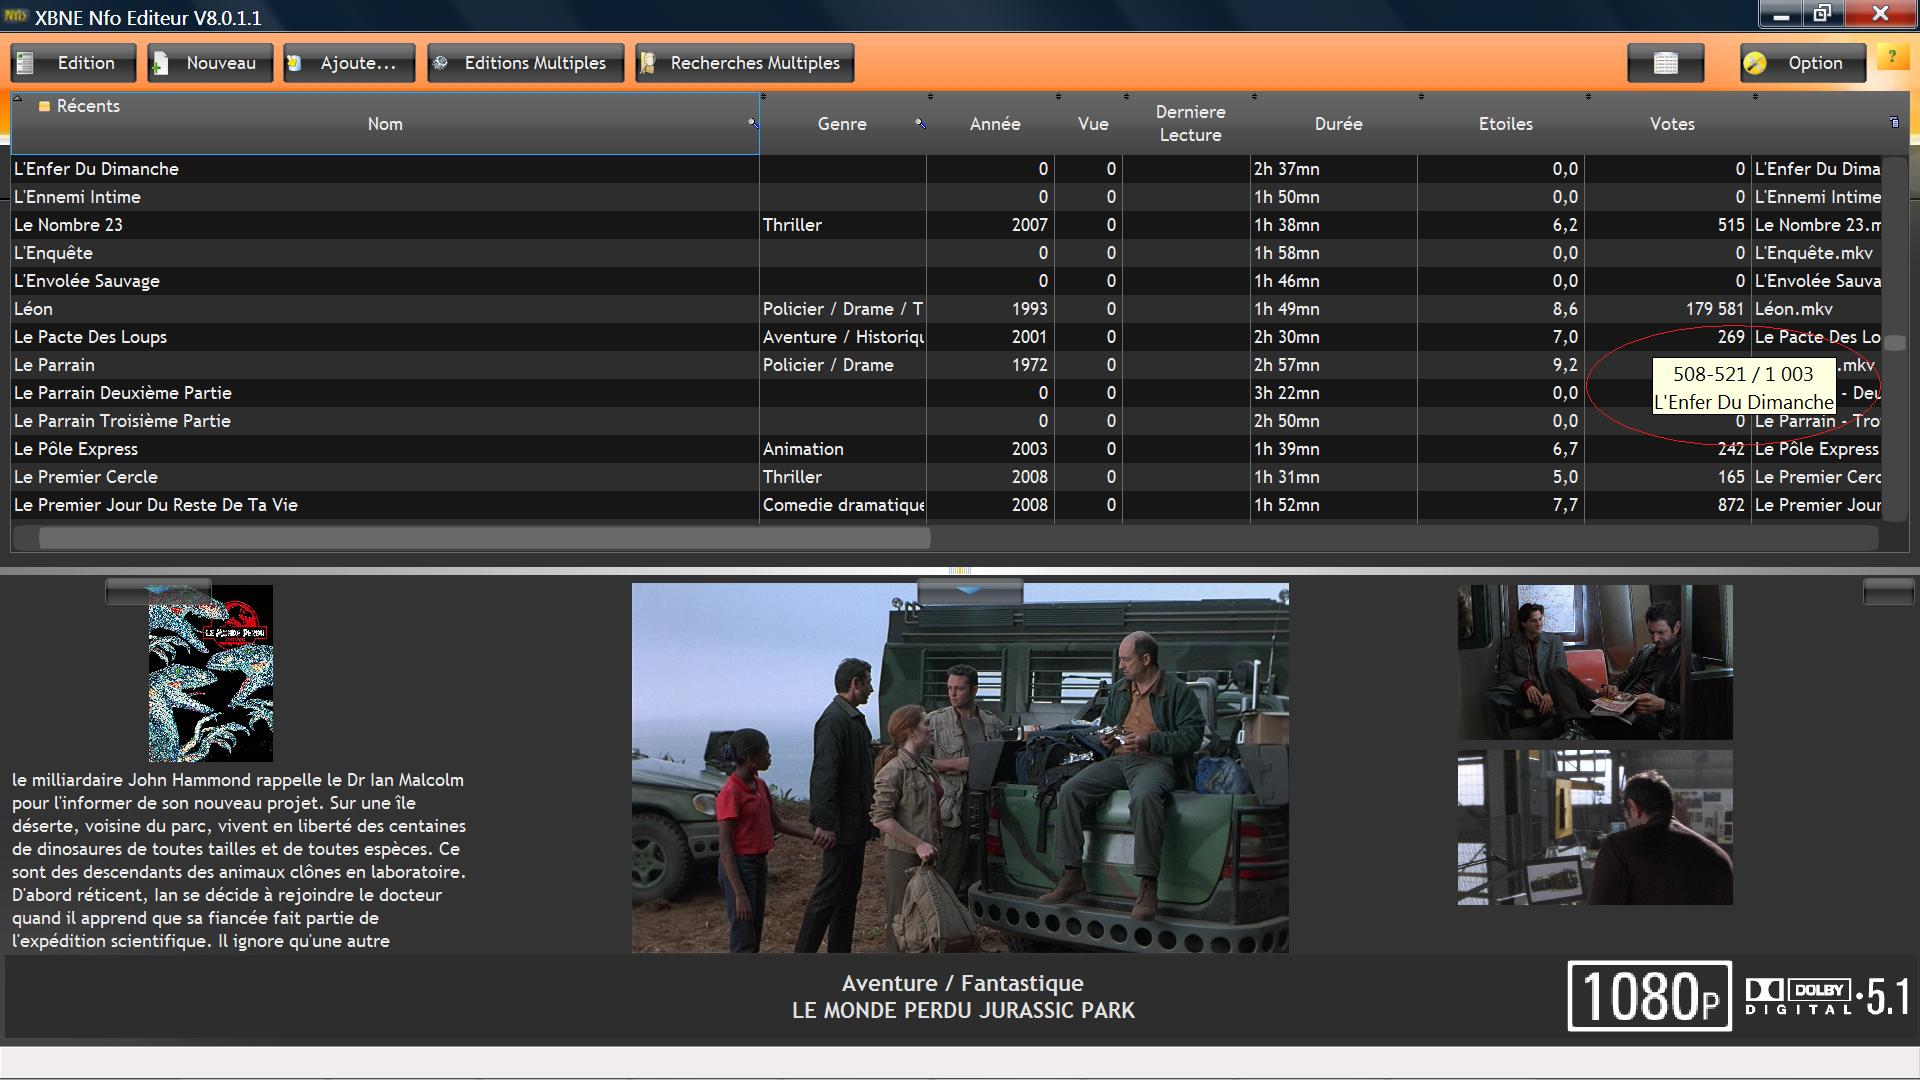Screen dimensions: 1920x1080
Task: Click the vertical scrollbar thumb of the movie list
Action: (1895, 342)
